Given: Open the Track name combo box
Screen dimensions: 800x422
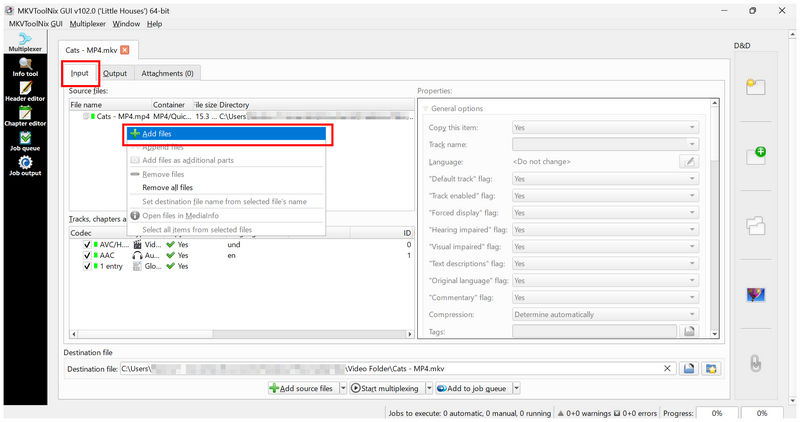Looking at the screenshot, I should [x=605, y=144].
